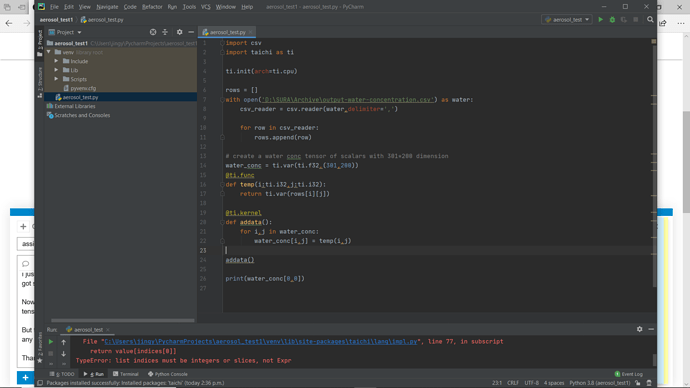Click aerosol_test.py breadcrumb in navigation bar
The image size is (690, 388).
pos(102,20)
